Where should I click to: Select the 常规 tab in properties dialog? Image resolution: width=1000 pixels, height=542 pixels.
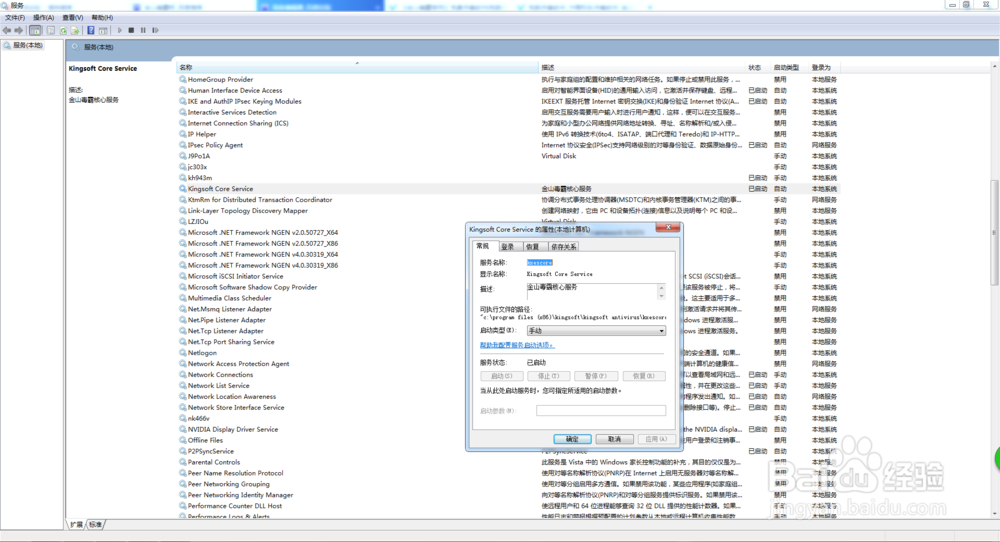click(483, 246)
